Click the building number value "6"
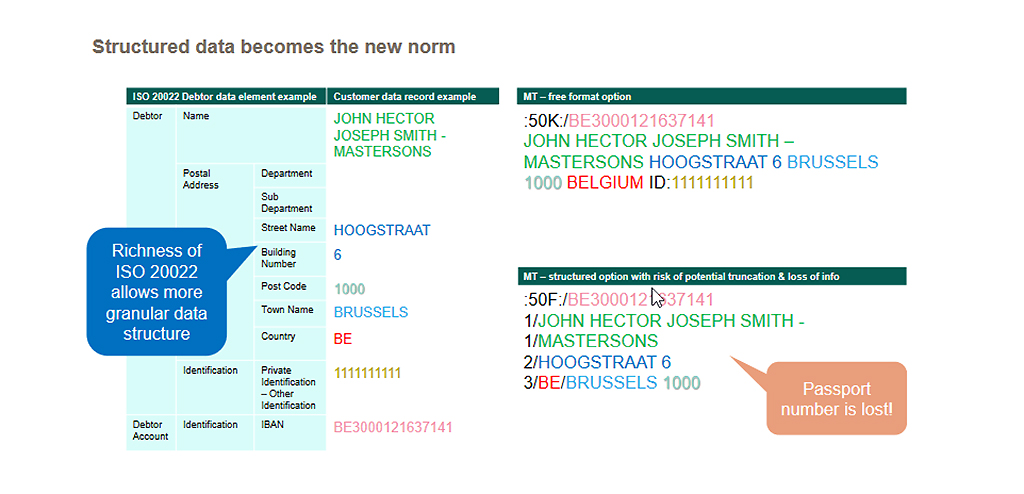Viewport: 1024px width, 494px height. (x=337, y=255)
